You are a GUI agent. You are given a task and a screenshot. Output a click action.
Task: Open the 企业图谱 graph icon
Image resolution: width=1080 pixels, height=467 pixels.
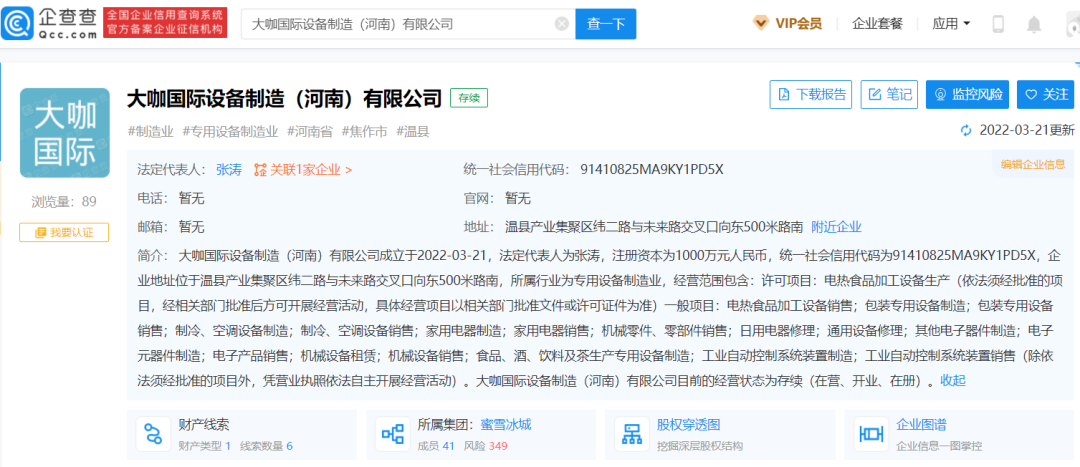(871, 434)
